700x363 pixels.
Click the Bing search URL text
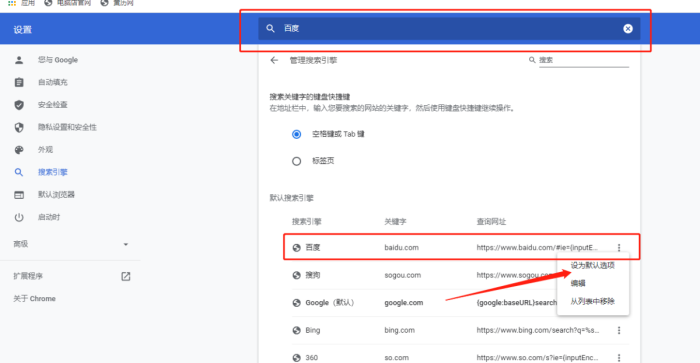coord(538,330)
